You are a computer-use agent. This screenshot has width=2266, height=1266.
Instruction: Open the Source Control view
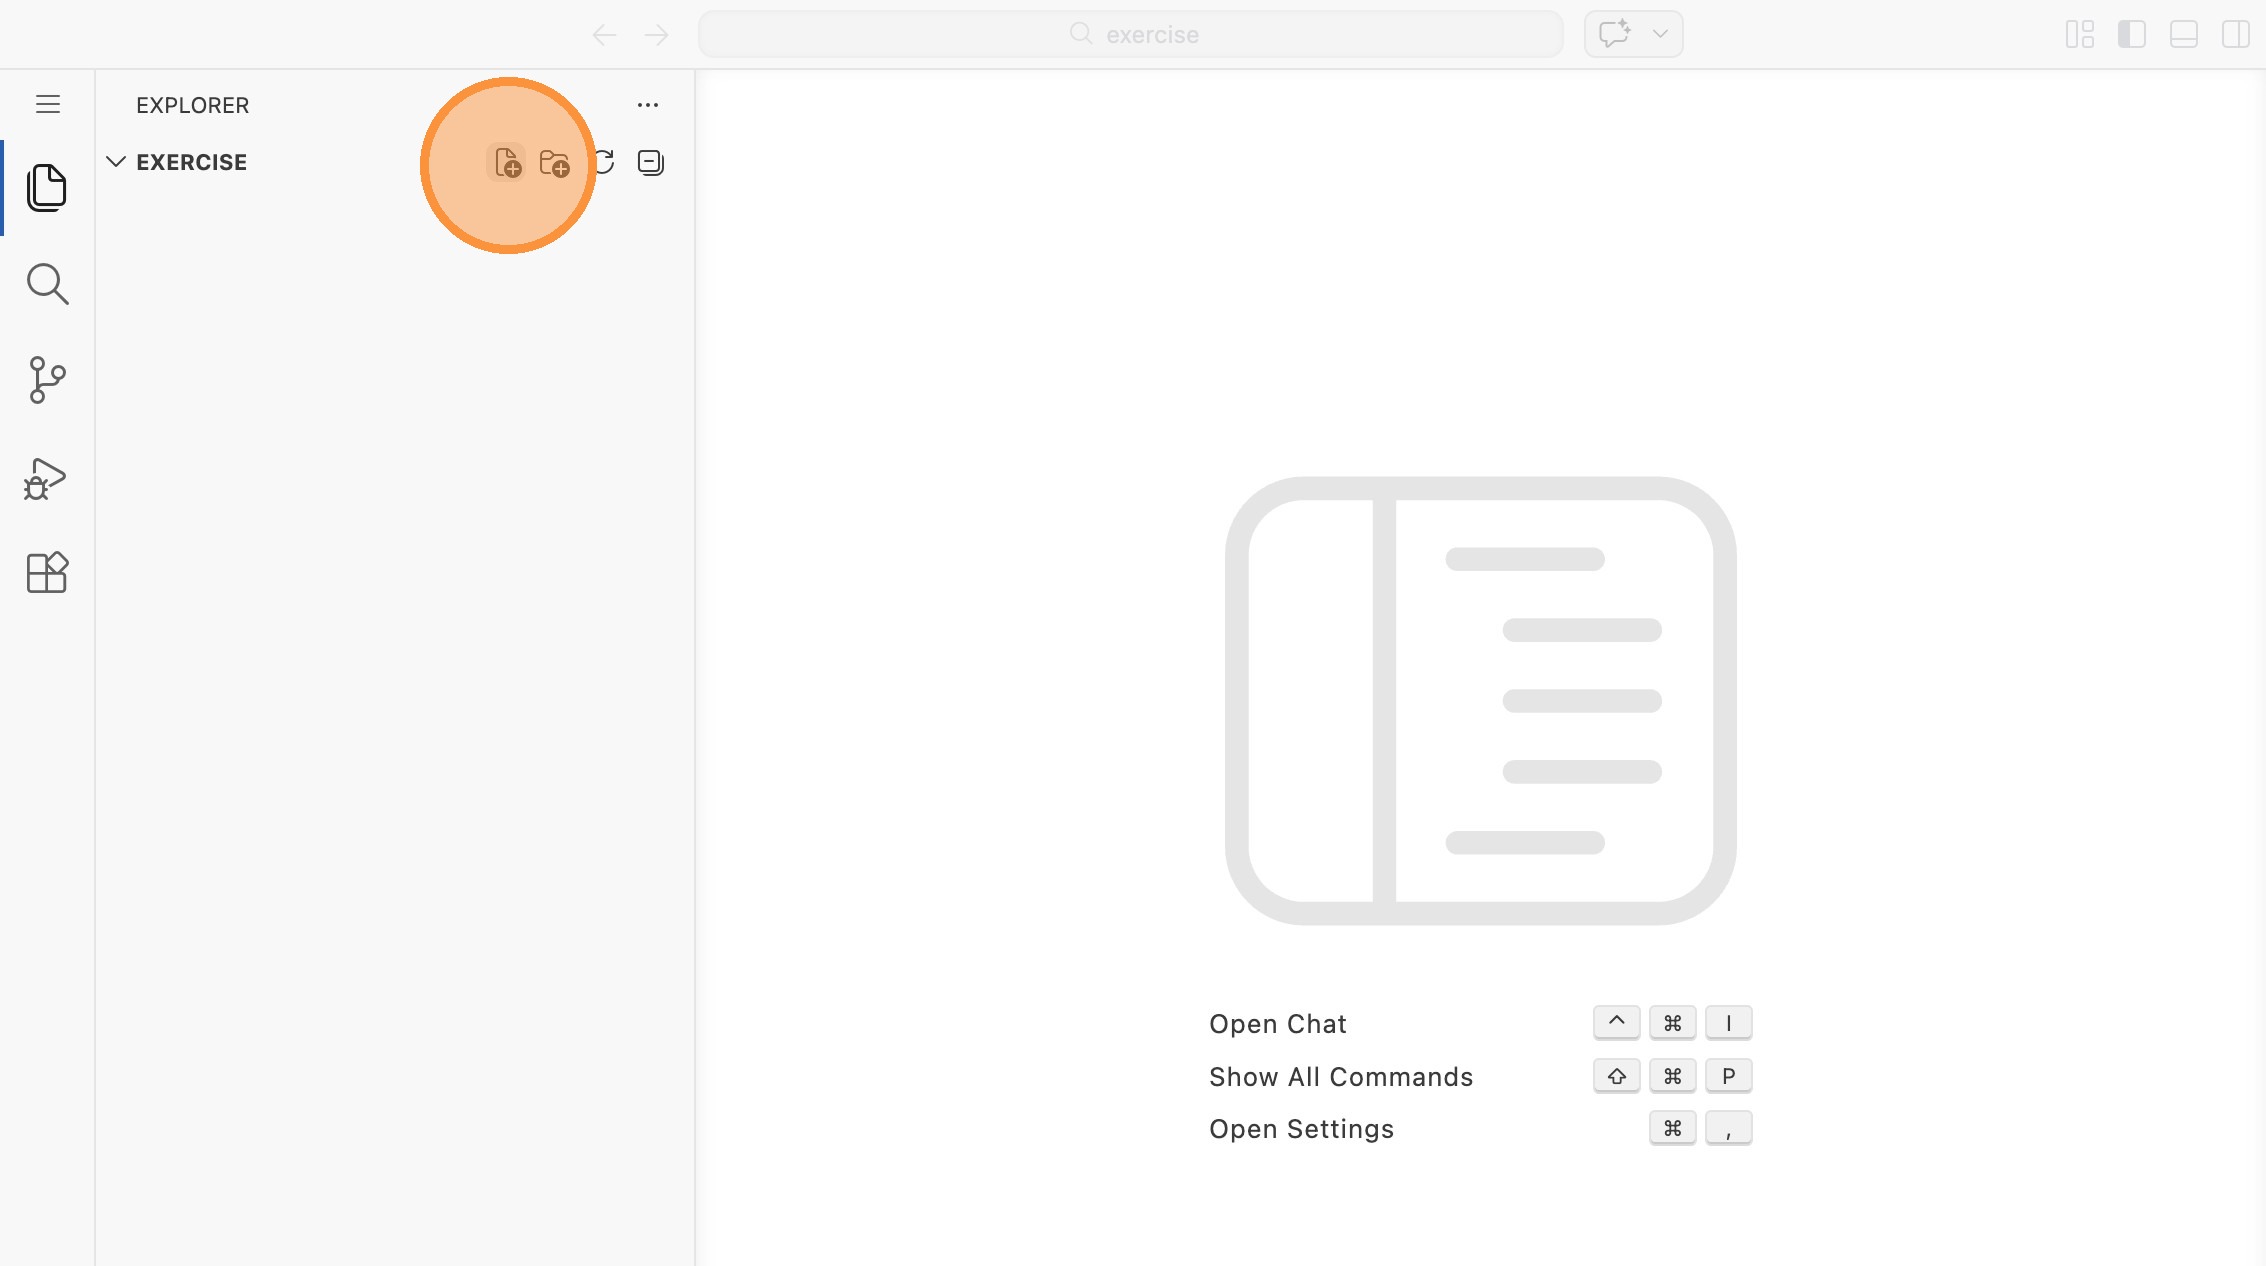click(47, 380)
